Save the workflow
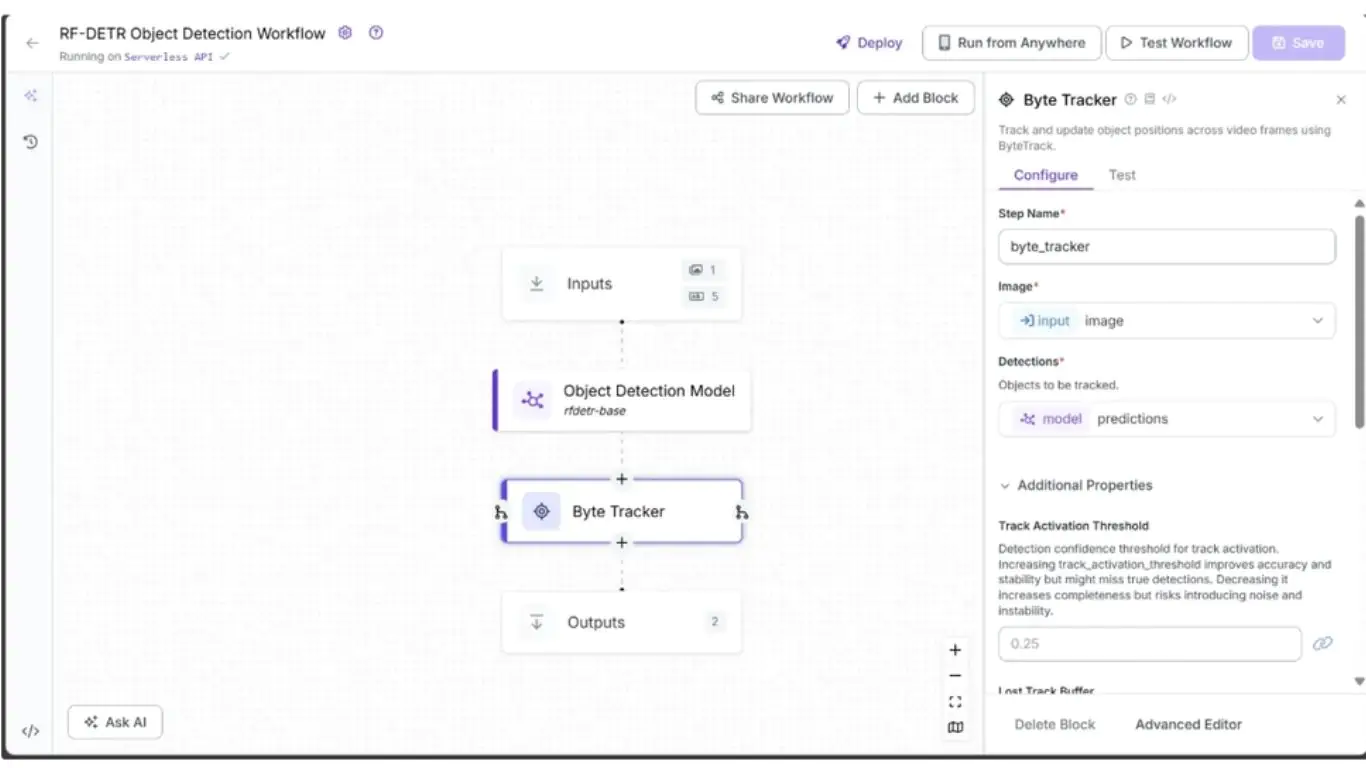Viewport: 1366px width, 768px height. 1298,43
